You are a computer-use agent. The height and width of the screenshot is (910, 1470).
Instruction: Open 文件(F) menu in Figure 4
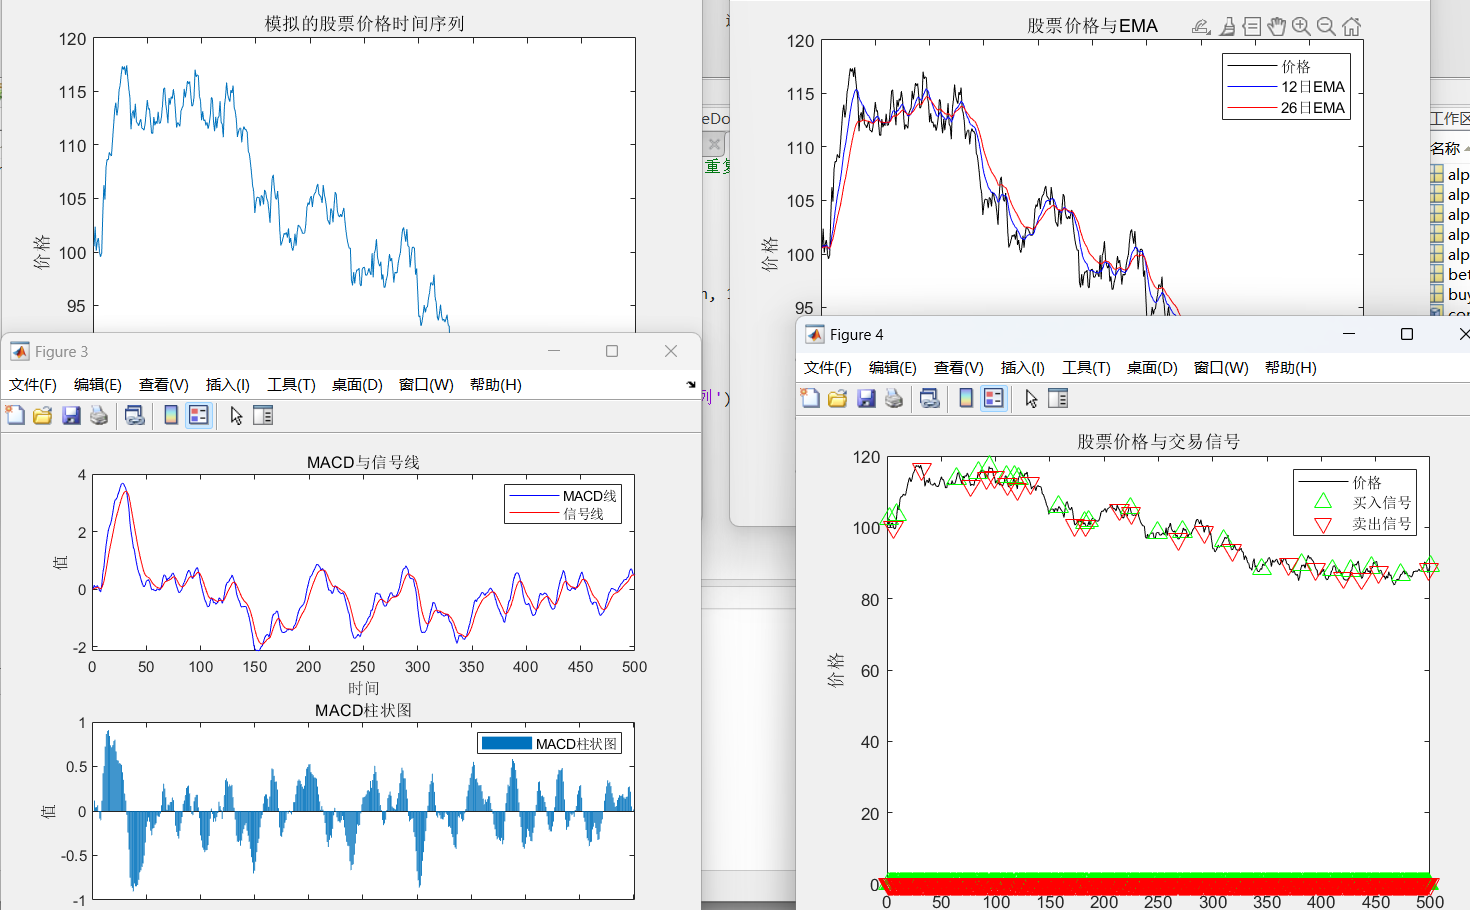pyautogui.click(x=828, y=368)
